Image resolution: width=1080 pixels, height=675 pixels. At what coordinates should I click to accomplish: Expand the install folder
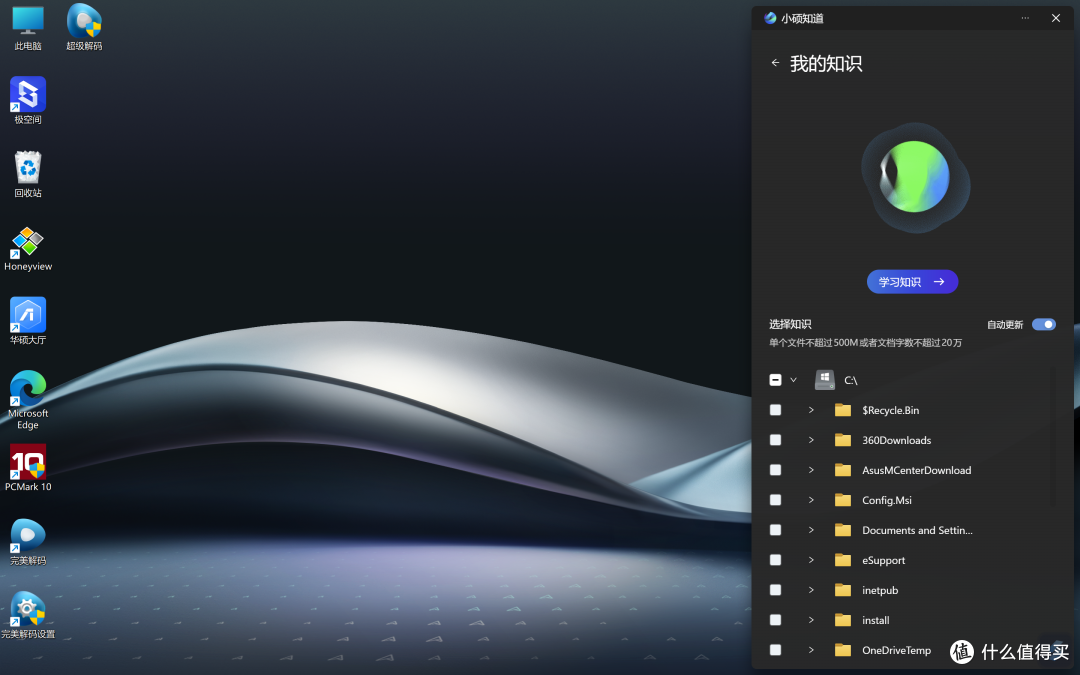pos(811,620)
